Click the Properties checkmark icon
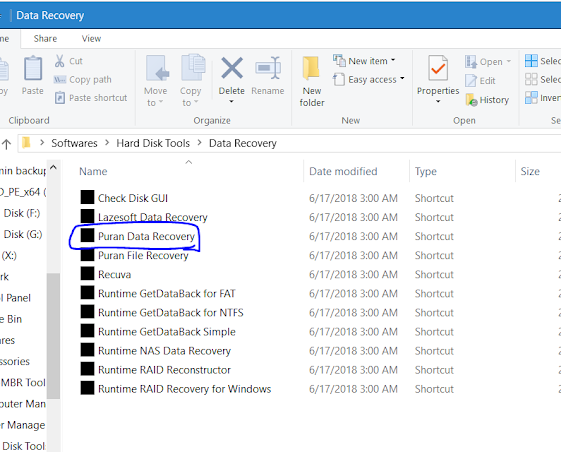This screenshot has width=561, height=452. click(438, 68)
